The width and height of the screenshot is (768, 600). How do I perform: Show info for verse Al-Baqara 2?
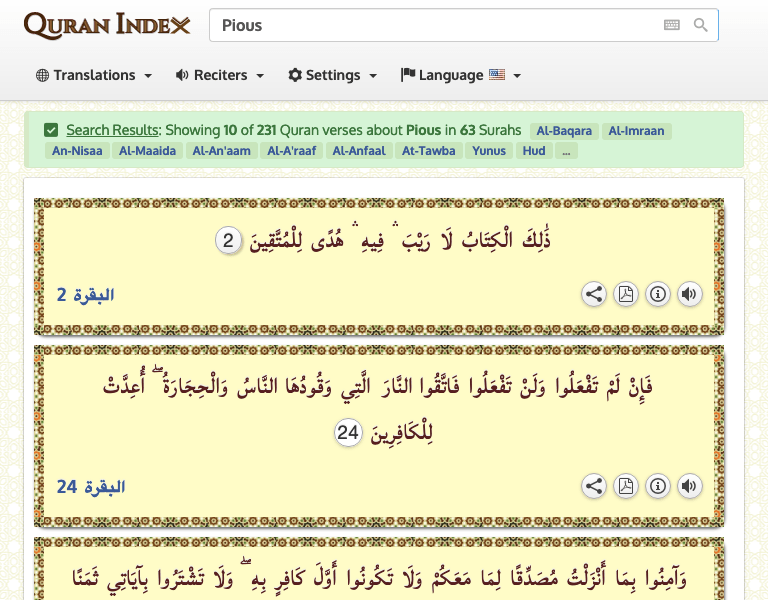click(x=658, y=294)
